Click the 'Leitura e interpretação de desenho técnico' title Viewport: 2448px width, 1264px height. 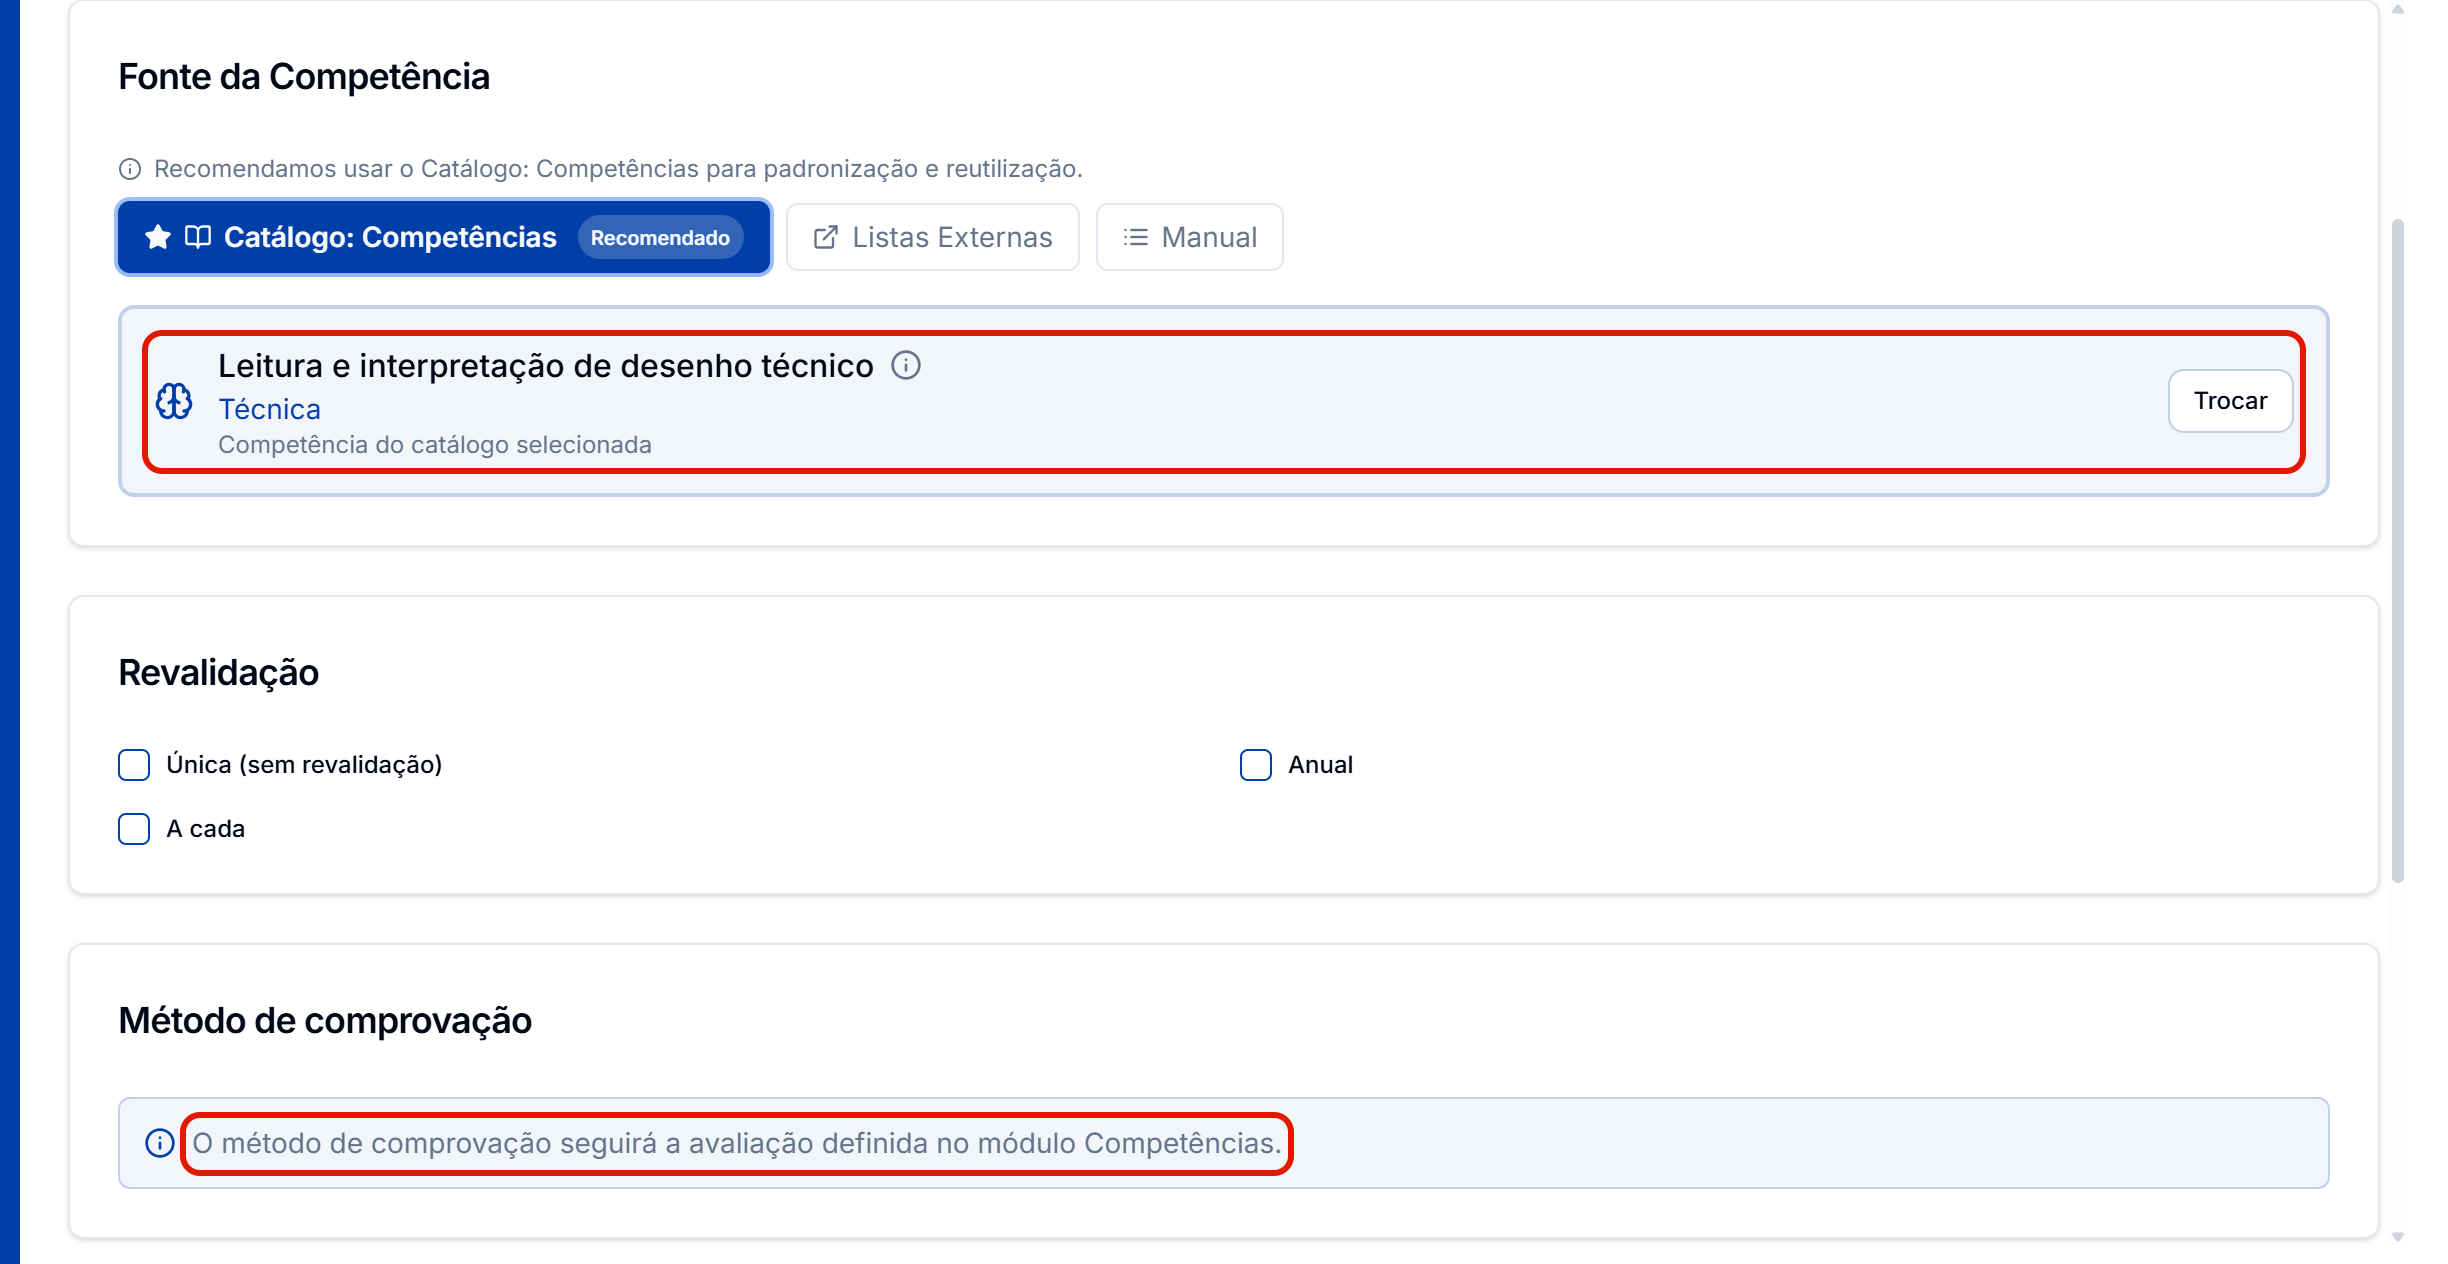[546, 366]
